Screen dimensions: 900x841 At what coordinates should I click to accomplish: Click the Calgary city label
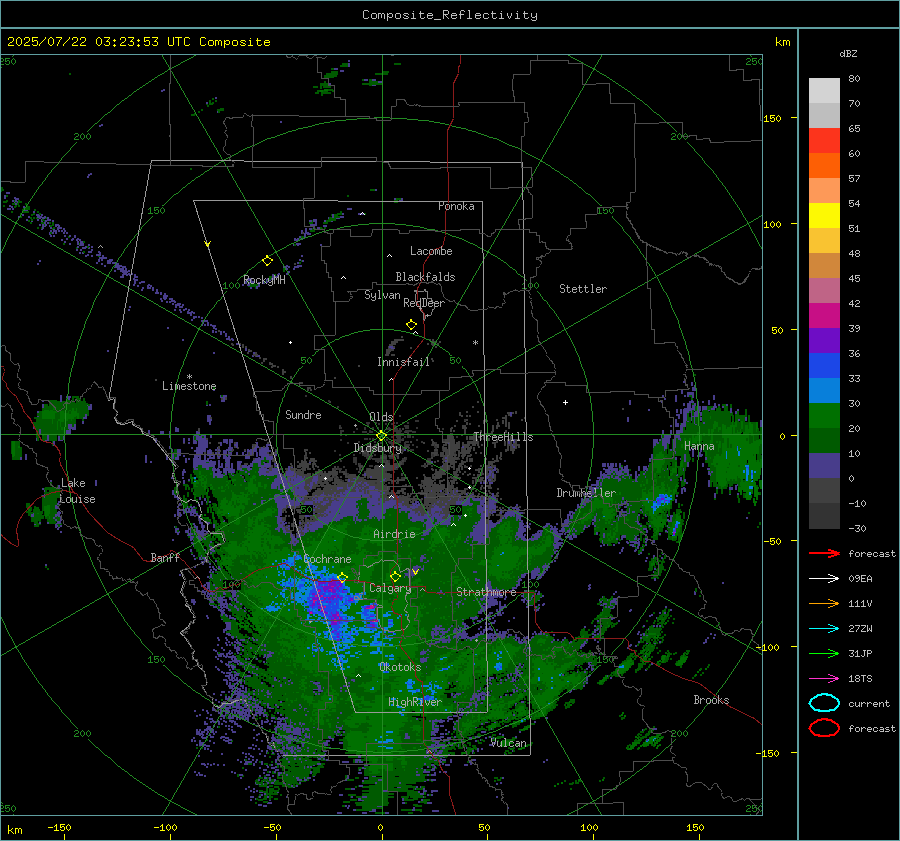pyautogui.click(x=390, y=588)
